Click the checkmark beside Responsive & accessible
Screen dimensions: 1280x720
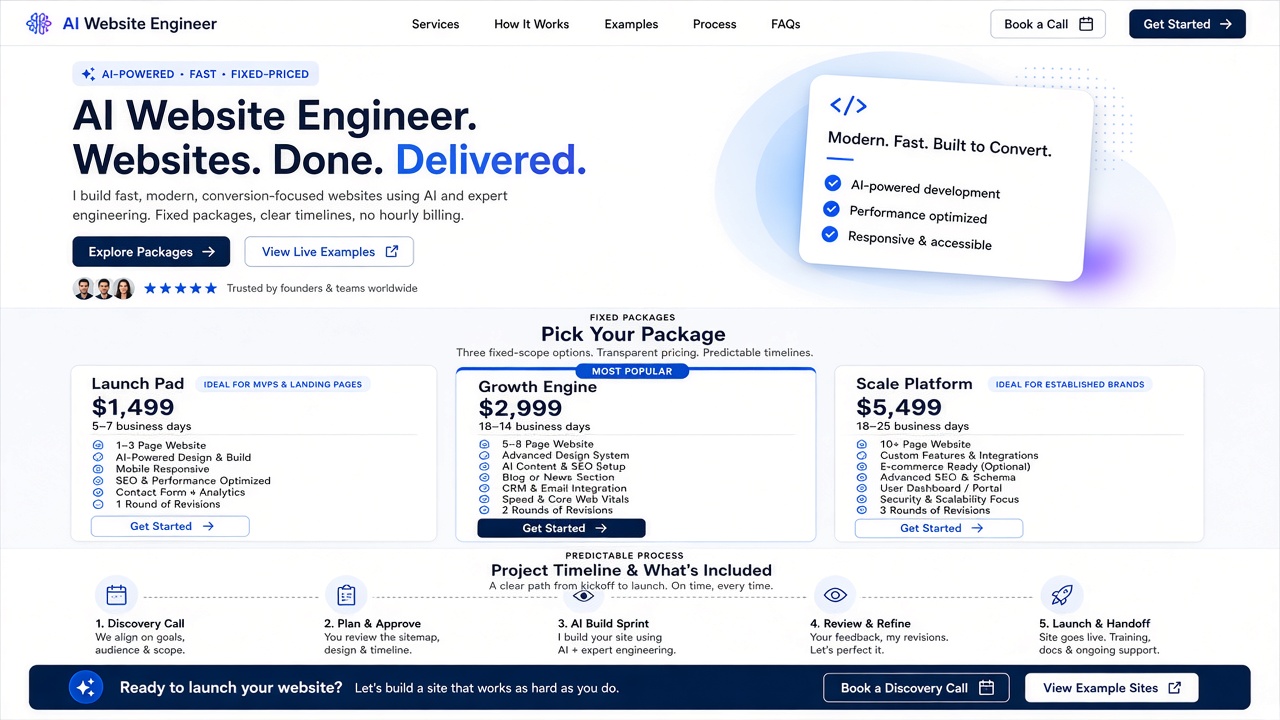[829, 234]
